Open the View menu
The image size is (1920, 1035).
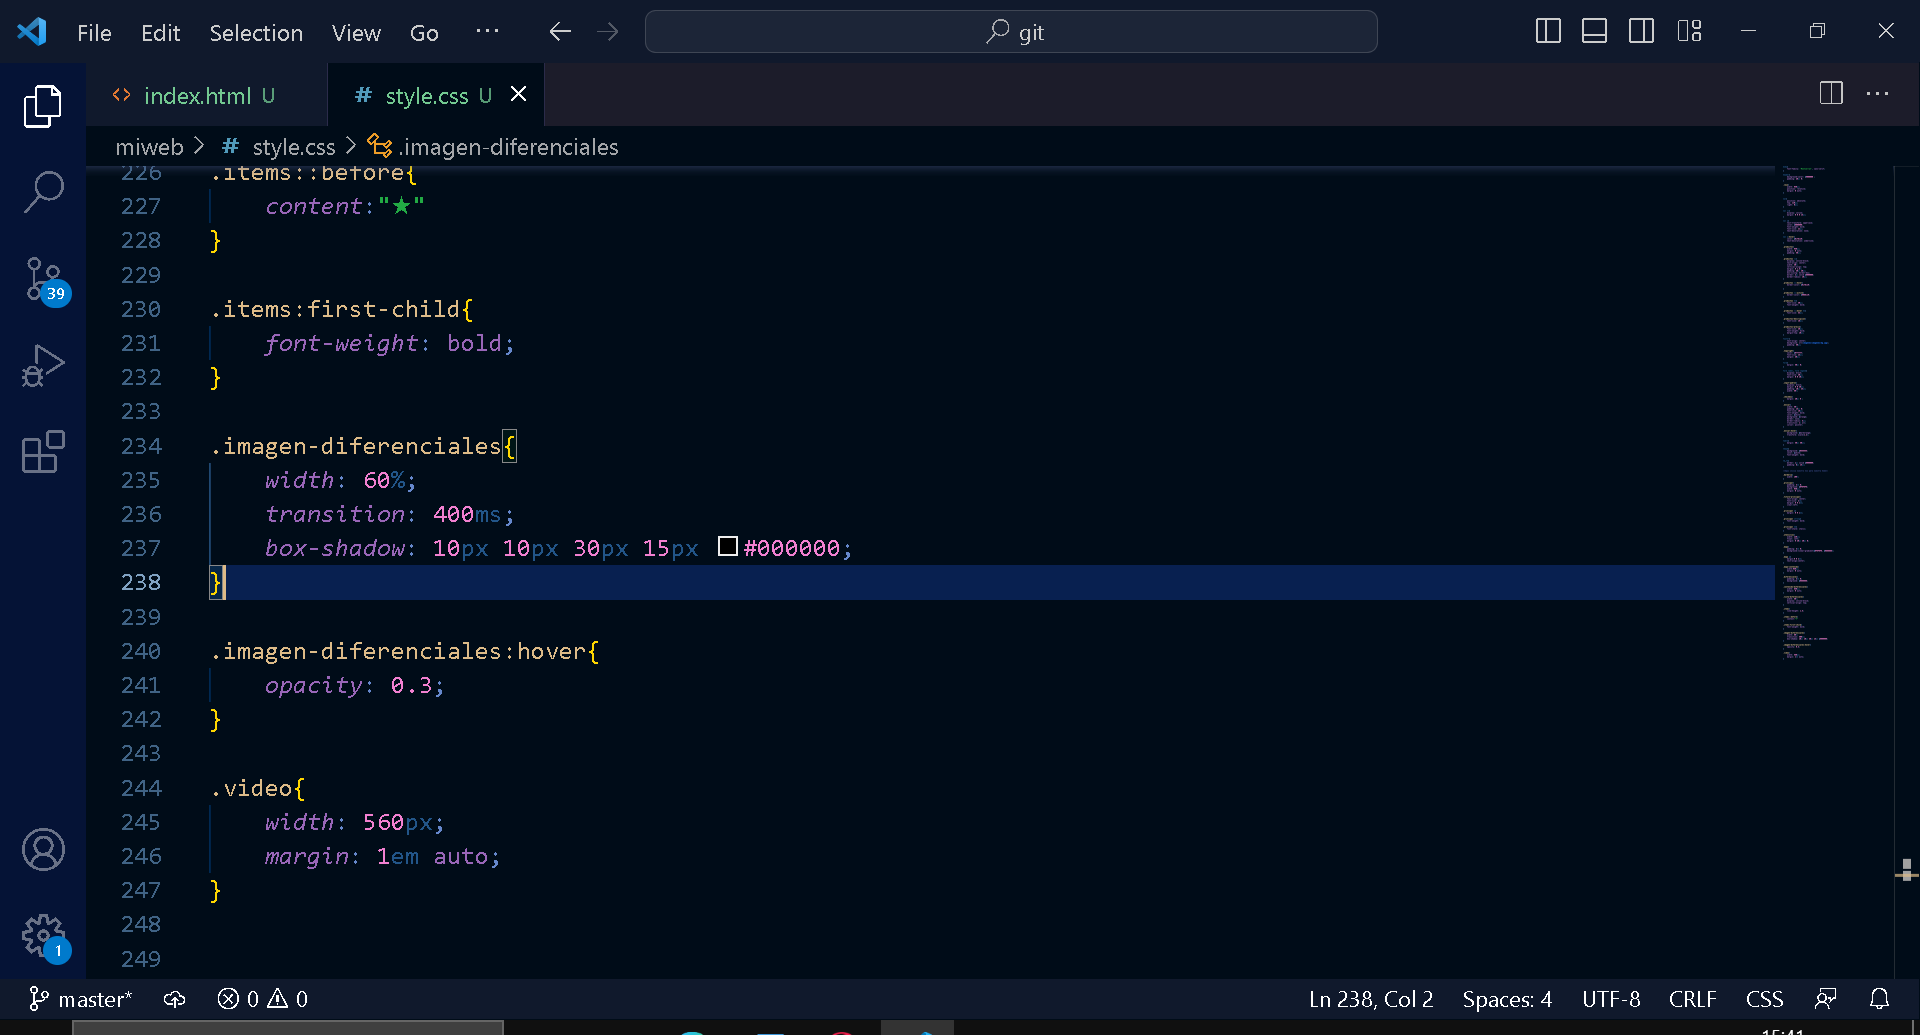point(356,33)
